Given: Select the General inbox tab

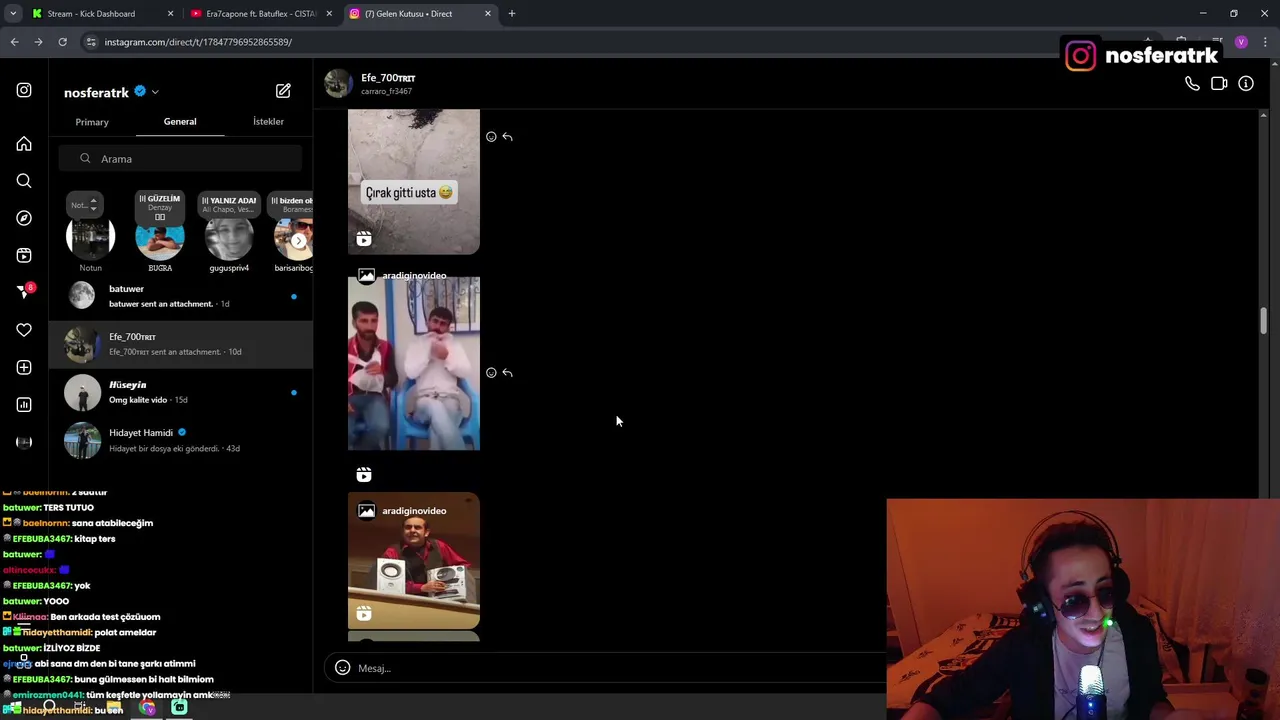Looking at the screenshot, I should 180,121.
